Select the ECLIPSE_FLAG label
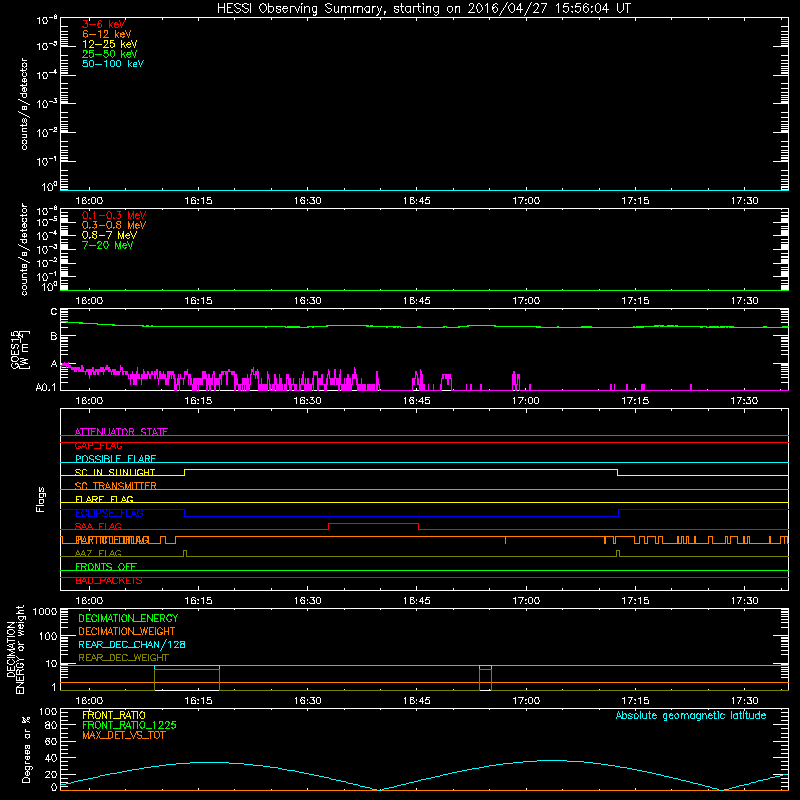Viewport: 800px width, 800px height. 109,513
